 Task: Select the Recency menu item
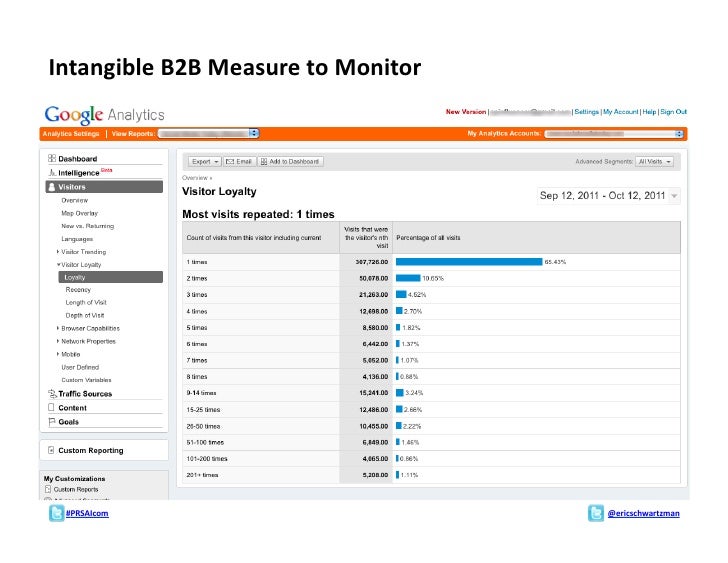78,290
